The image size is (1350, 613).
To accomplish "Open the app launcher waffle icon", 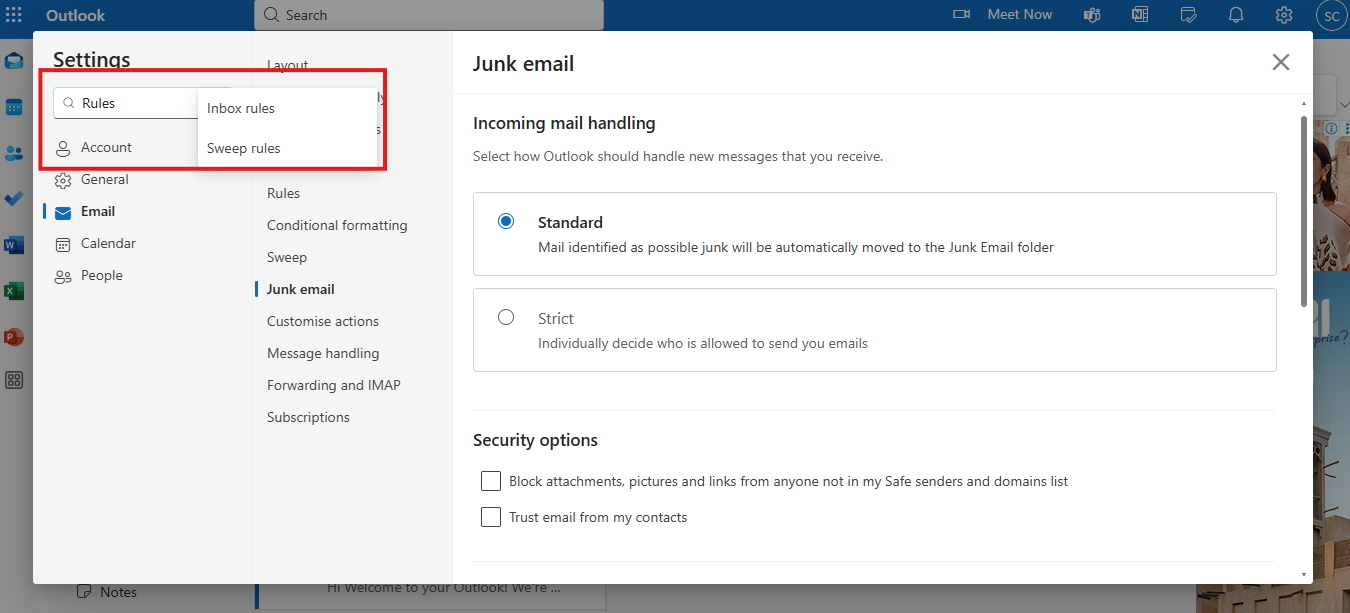I will [x=14, y=15].
